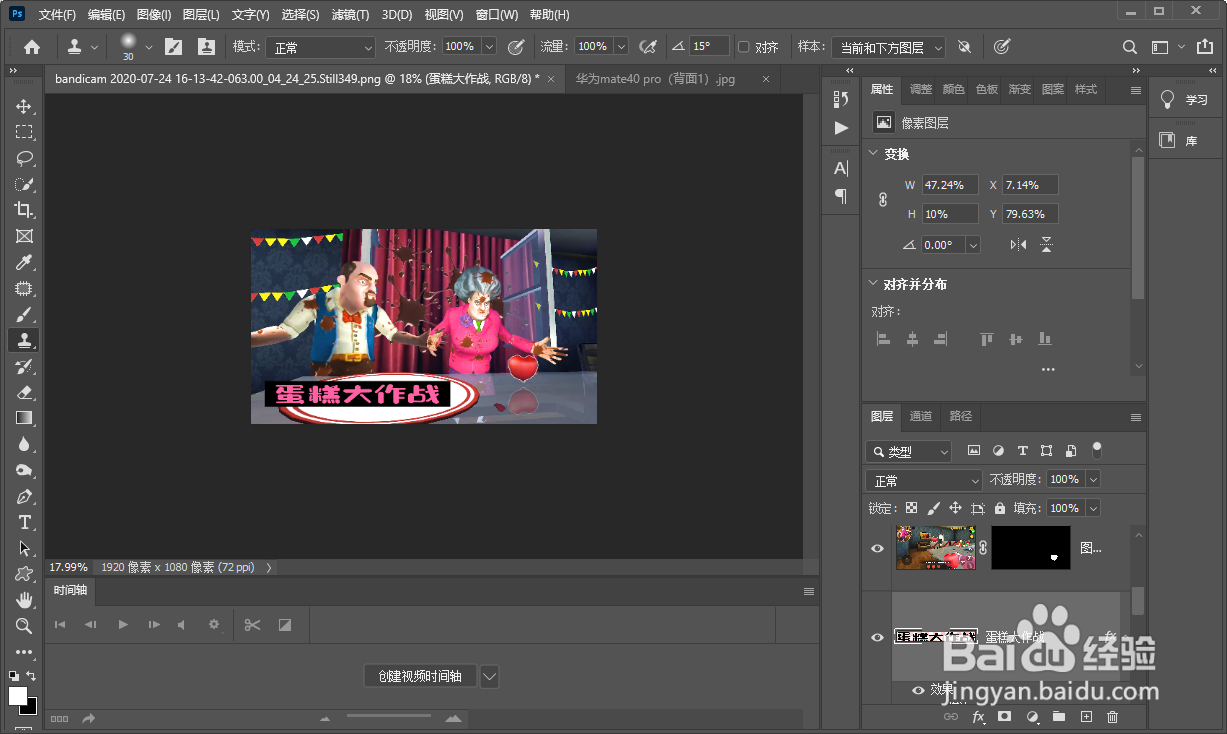Create a new group folder icon
This screenshot has width=1227, height=734.
(x=1059, y=717)
